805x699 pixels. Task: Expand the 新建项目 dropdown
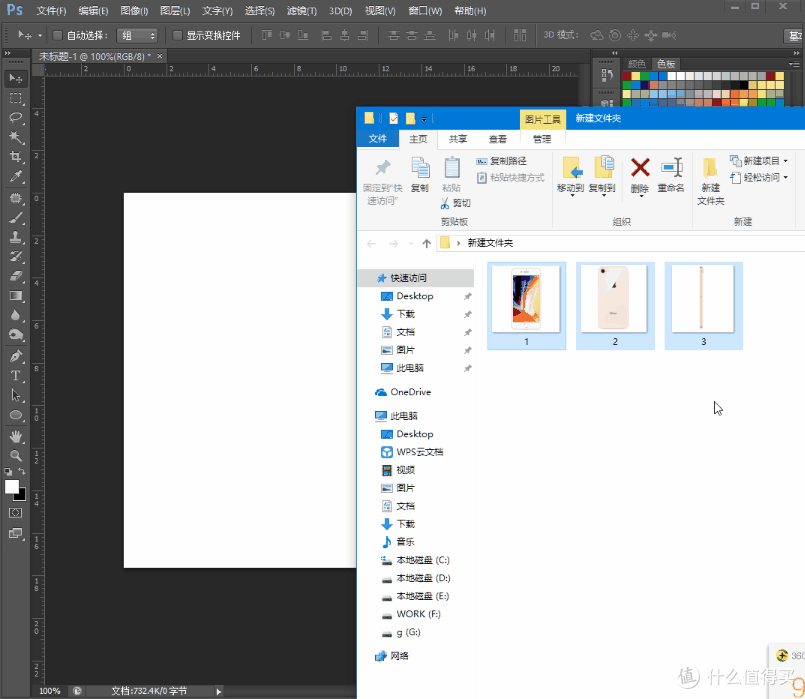point(785,161)
